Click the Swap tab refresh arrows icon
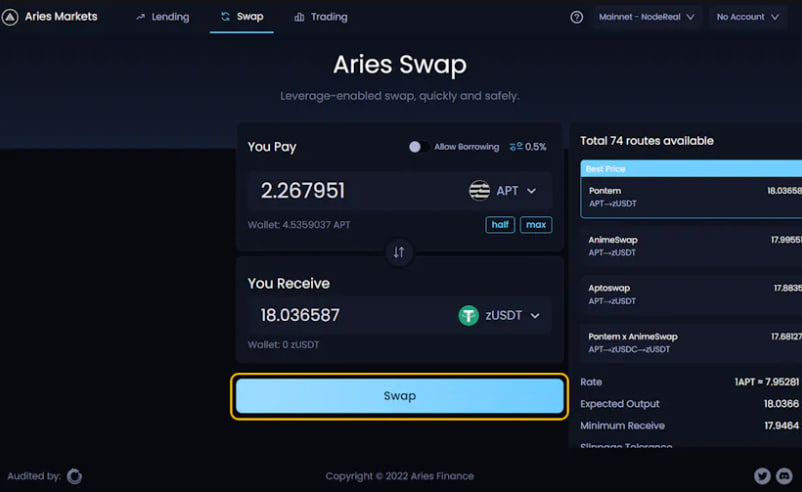The image size is (802, 492). pyautogui.click(x=225, y=17)
